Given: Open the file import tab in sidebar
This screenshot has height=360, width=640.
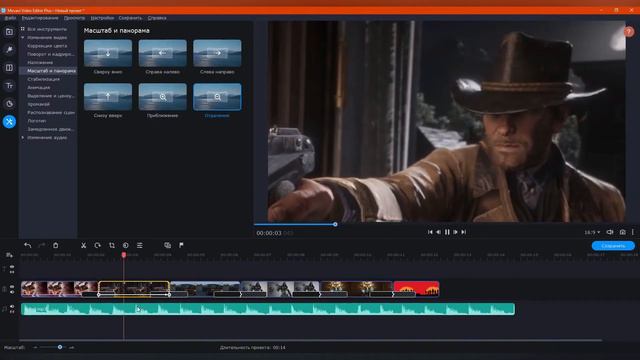Looking at the screenshot, I should click(x=9, y=32).
